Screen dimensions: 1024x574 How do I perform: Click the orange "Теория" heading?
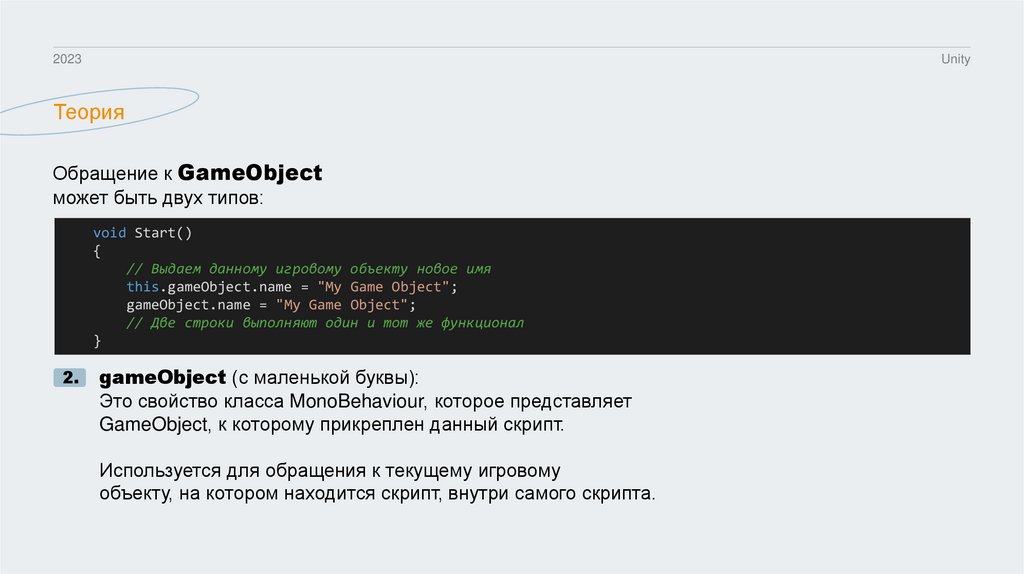pyautogui.click(x=89, y=112)
